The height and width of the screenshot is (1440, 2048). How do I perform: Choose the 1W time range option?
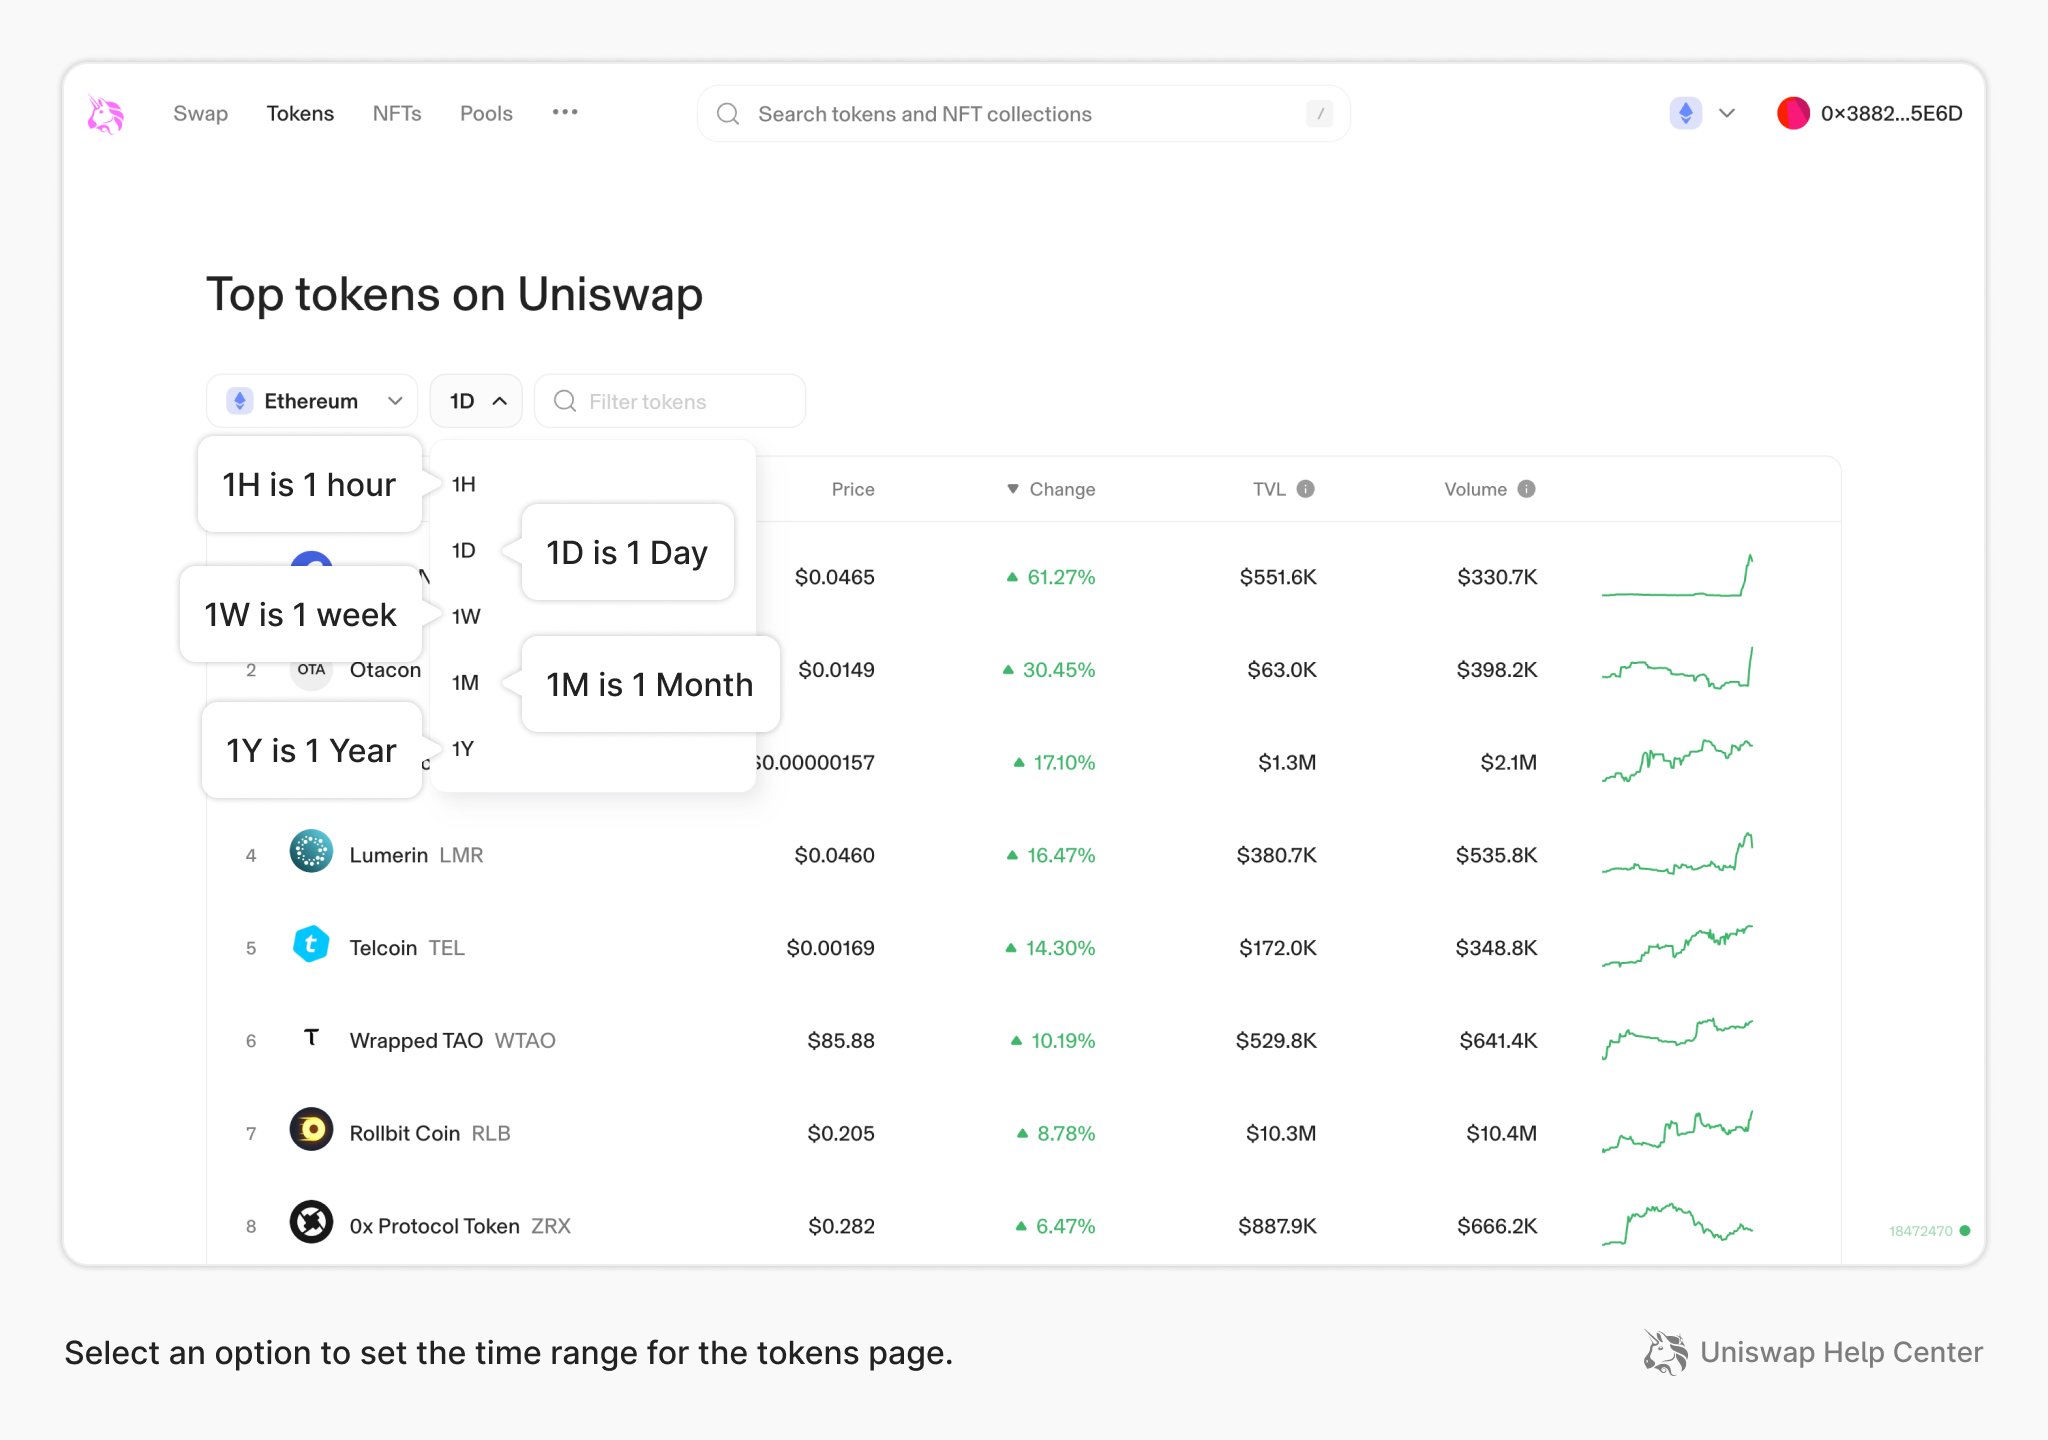click(466, 616)
